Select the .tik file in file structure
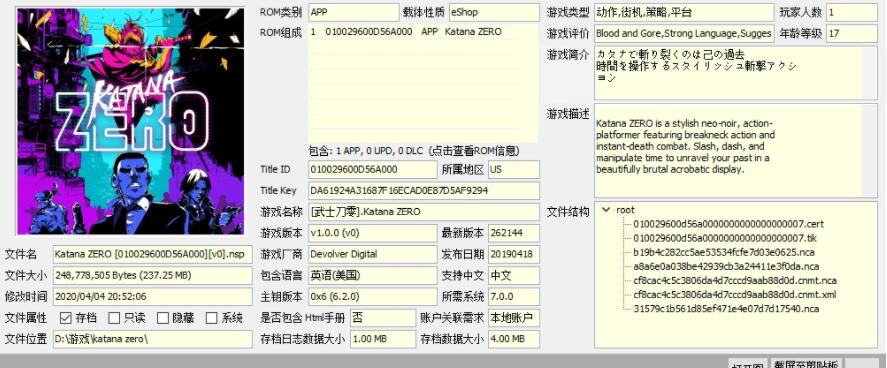Viewport: 887px width, 368px height. coord(725,238)
